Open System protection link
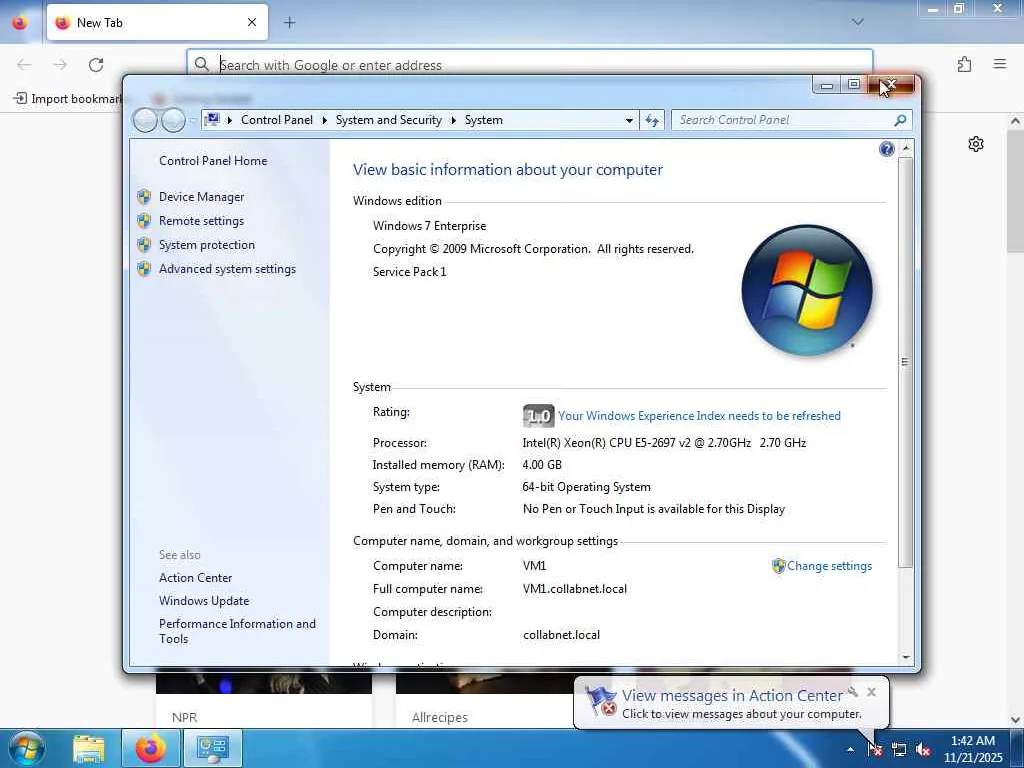The image size is (1024, 768). pos(206,245)
